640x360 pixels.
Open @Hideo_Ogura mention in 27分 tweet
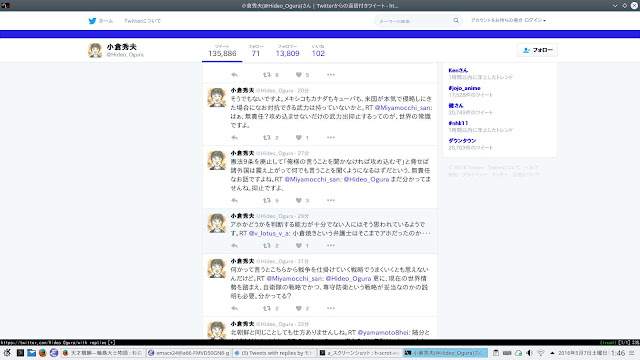pyautogui.click(x=366, y=179)
